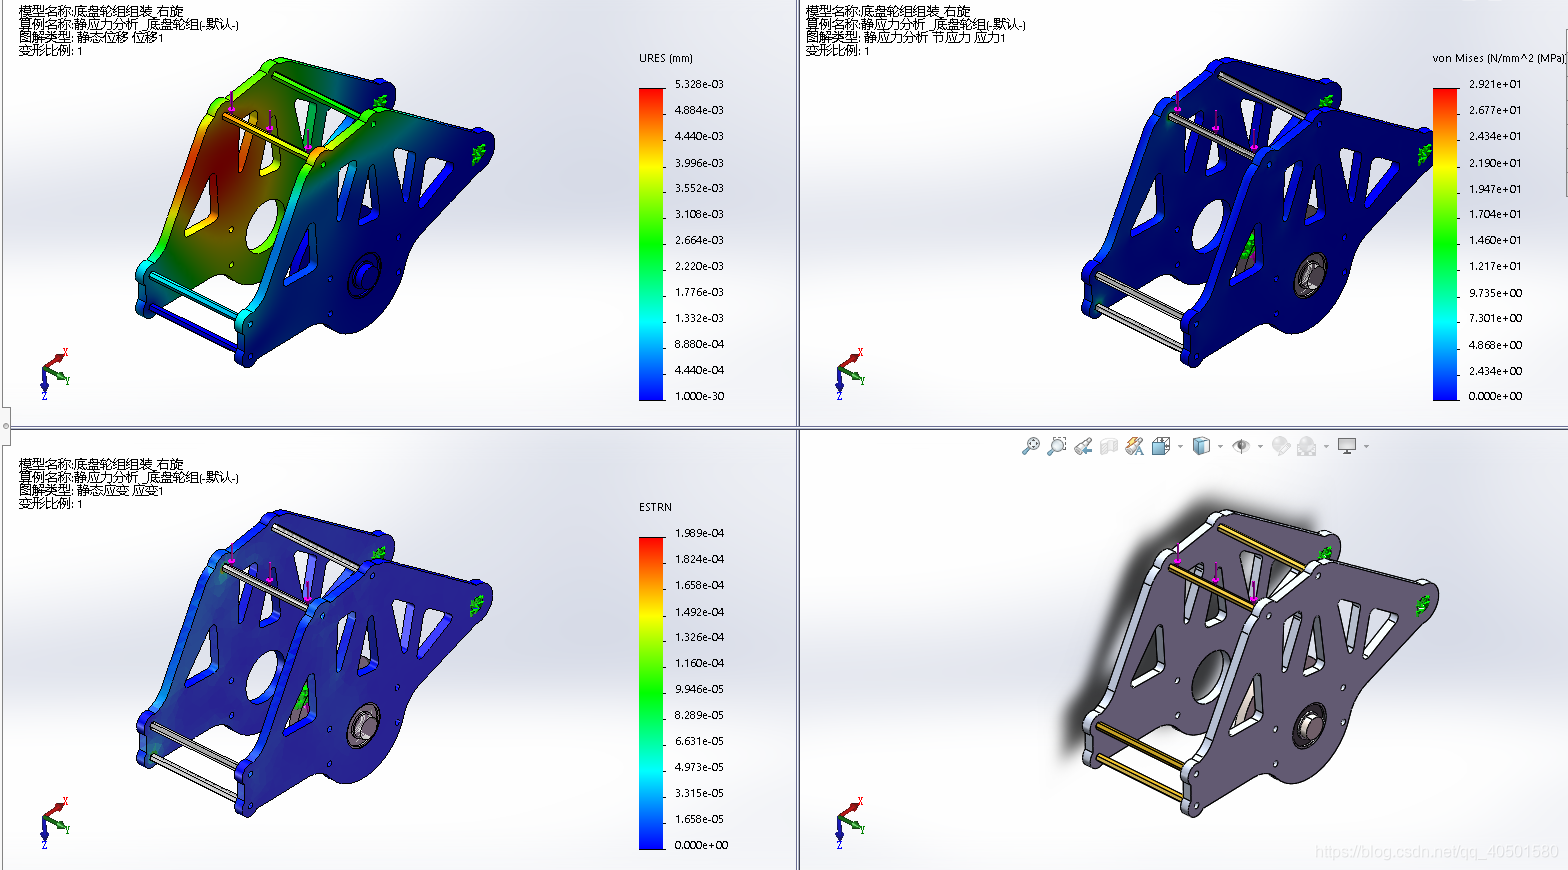The height and width of the screenshot is (870, 1568).
Task: Click the Zoom to Fit icon
Action: [1030, 446]
